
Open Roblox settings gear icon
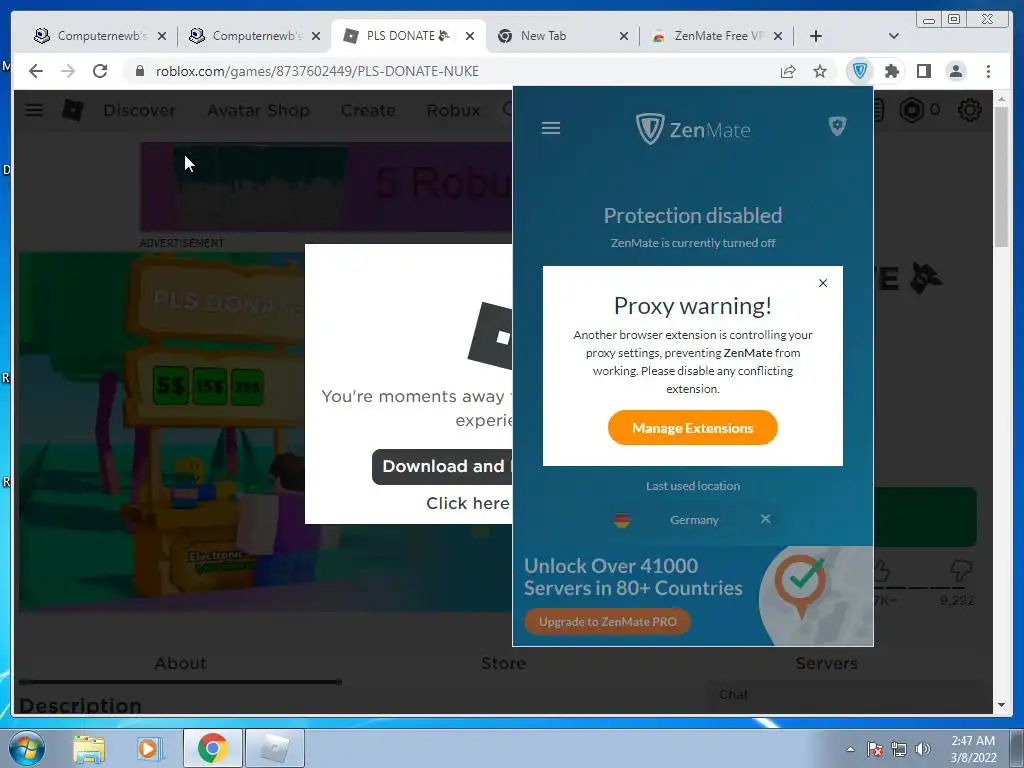[x=969, y=110]
